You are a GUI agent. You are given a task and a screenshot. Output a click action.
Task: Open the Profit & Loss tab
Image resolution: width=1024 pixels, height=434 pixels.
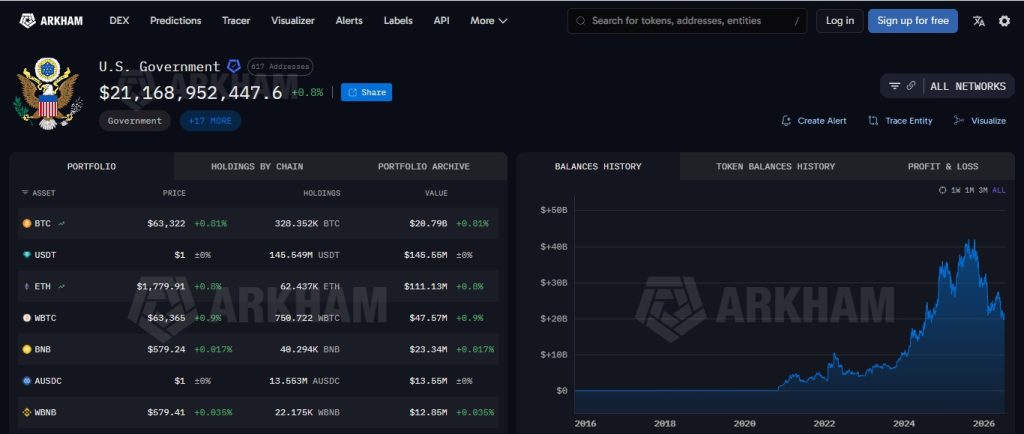click(x=943, y=166)
